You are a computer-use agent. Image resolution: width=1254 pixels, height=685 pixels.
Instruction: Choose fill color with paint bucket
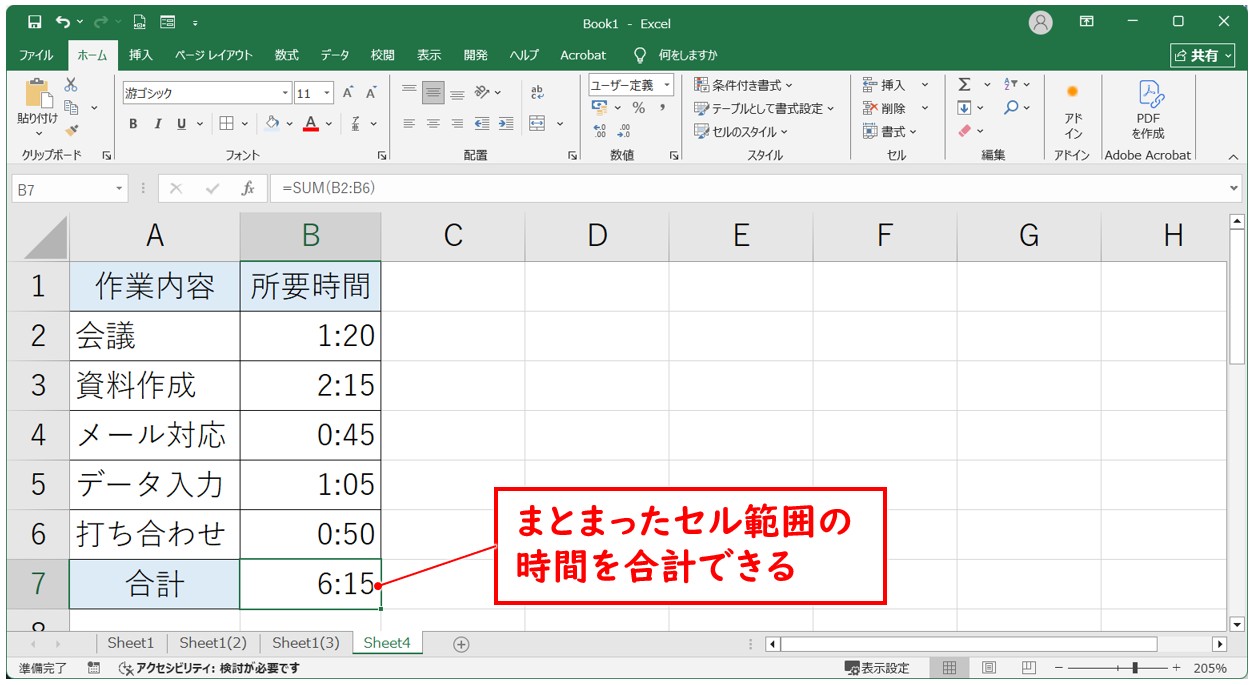coord(272,124)
